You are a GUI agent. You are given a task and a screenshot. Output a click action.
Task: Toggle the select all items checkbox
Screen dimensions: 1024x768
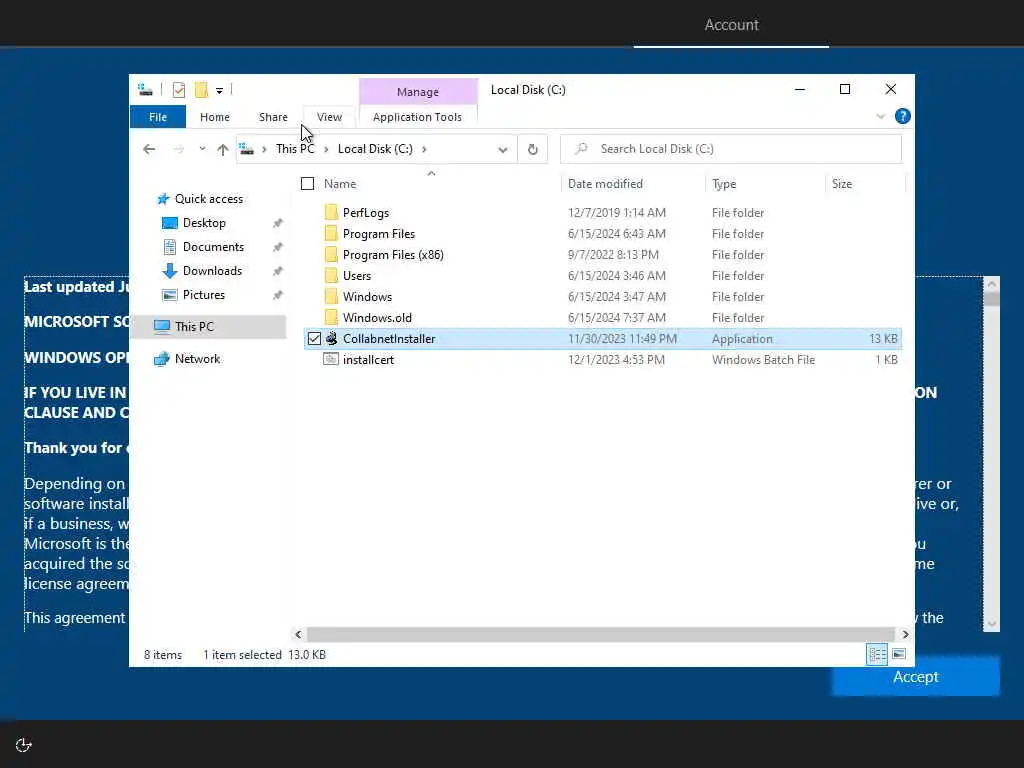click(x=307, y=184)
